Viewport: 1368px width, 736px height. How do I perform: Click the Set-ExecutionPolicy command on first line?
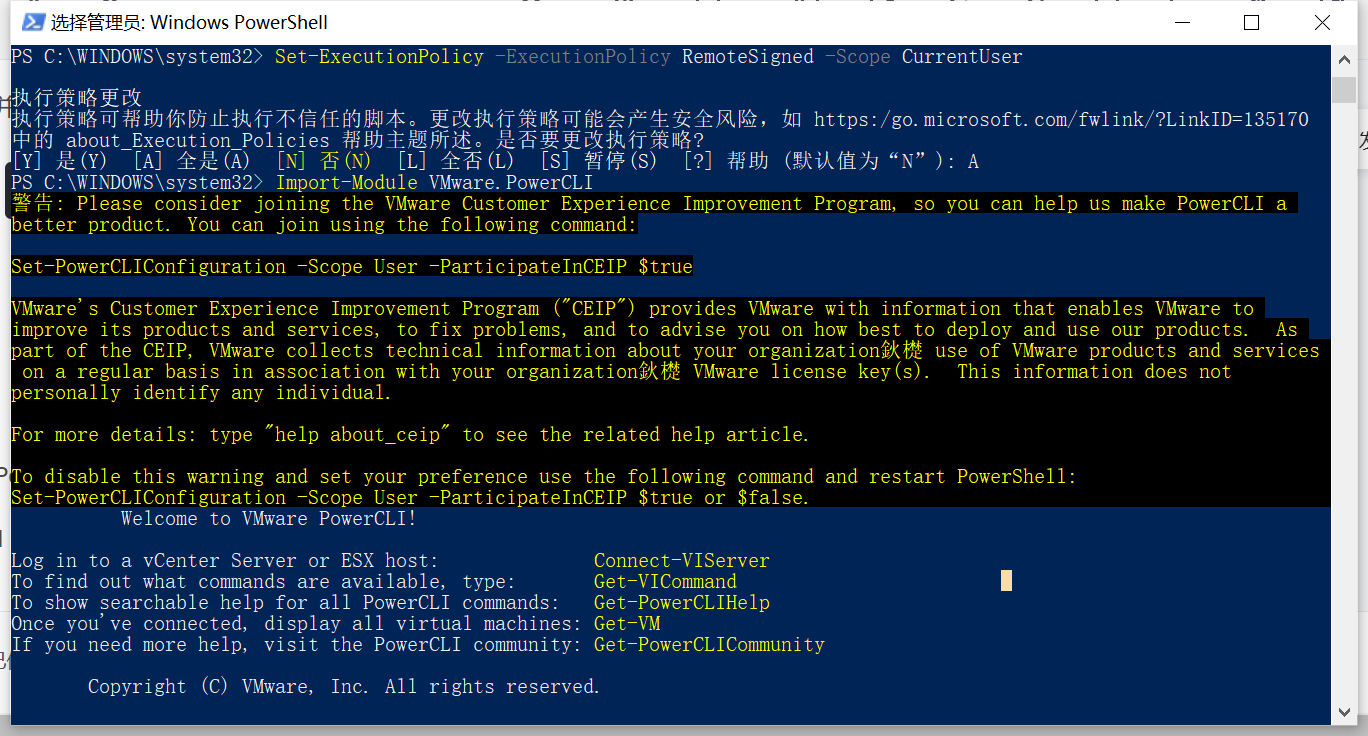click(379, 56)
